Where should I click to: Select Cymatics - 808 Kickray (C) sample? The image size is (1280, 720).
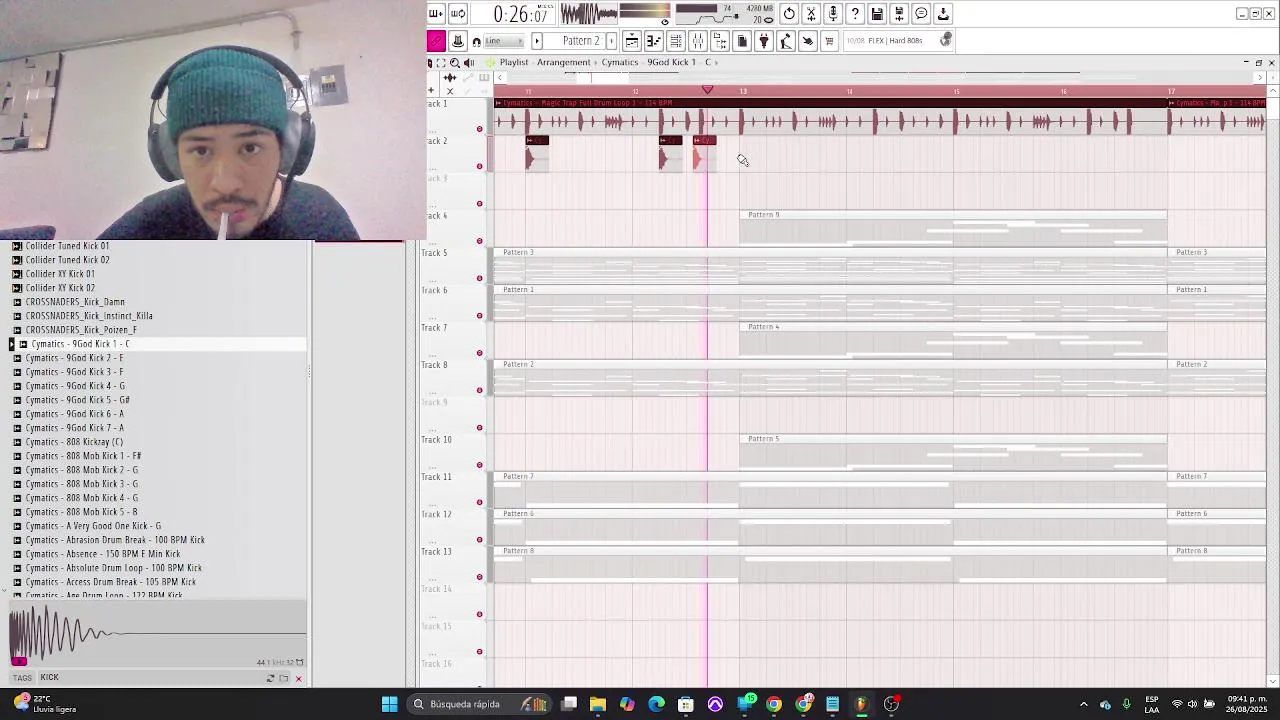click(74, 442)
